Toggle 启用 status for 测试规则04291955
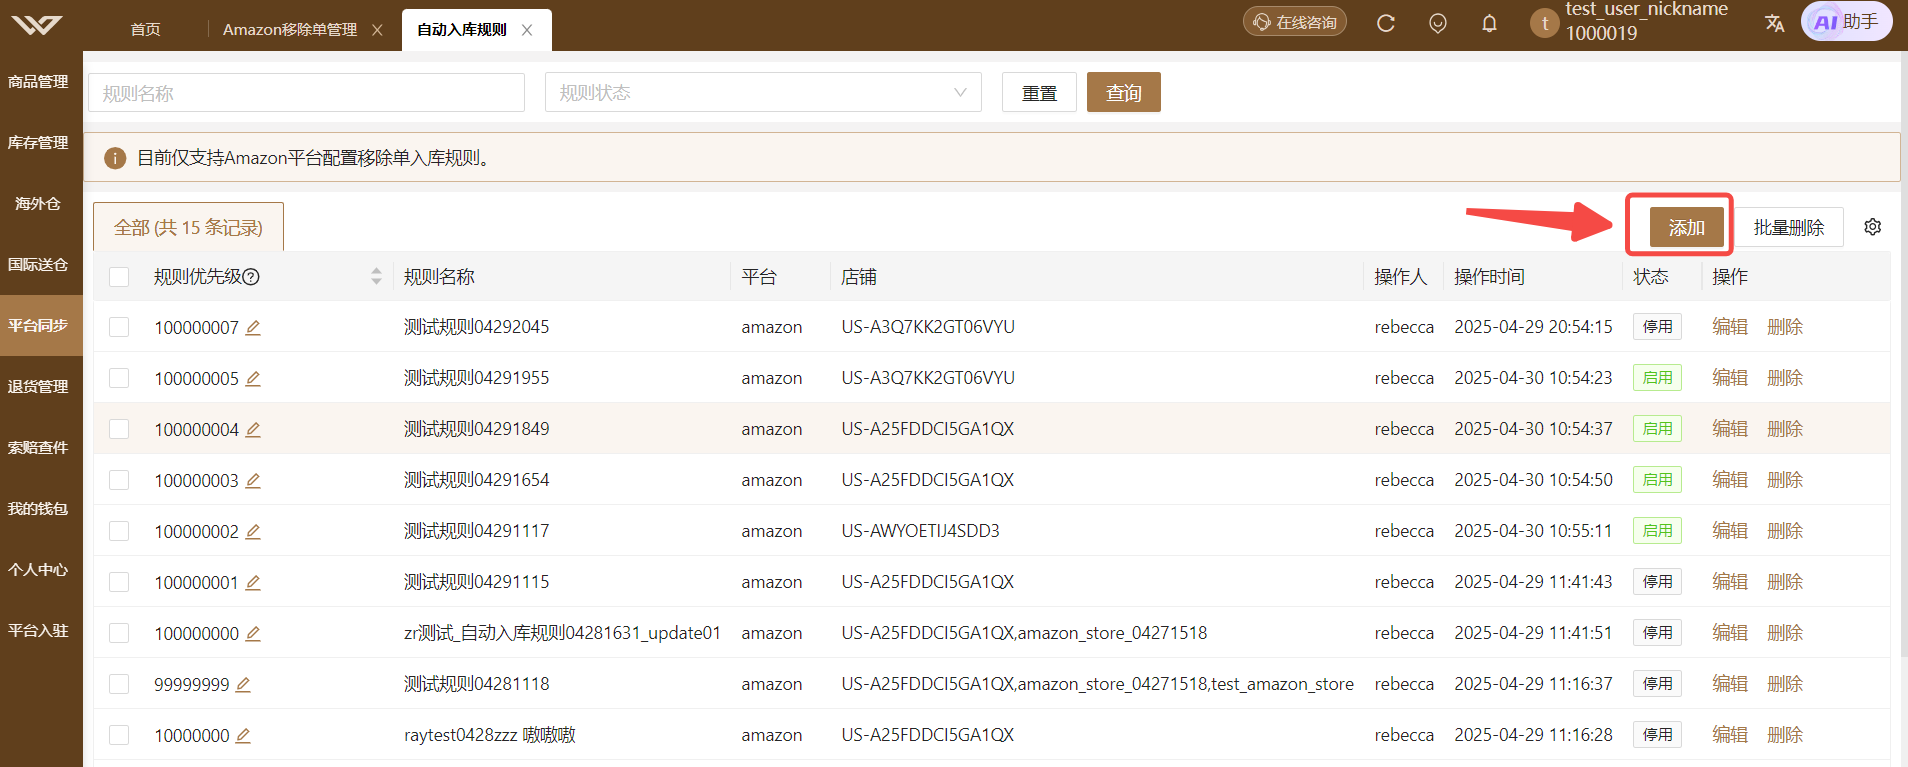 click(x=1657, y=378)
